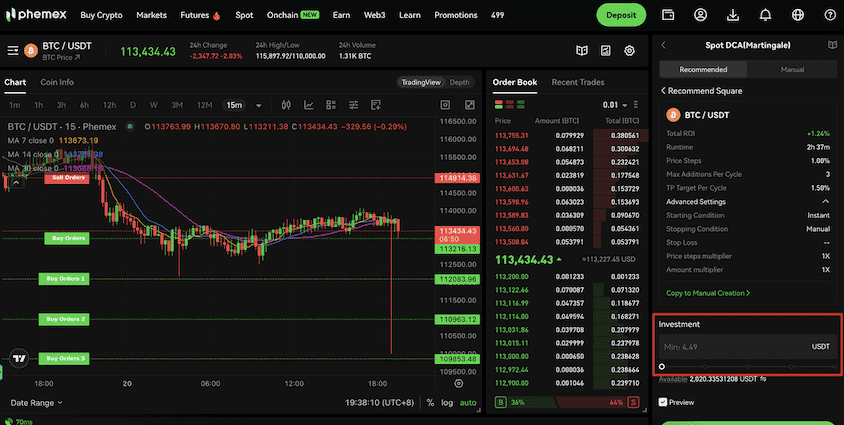The height and width of the screenshot is (425, 844).
Task: Click the 113,200.00 bid price row
Action: pos(567,277)
